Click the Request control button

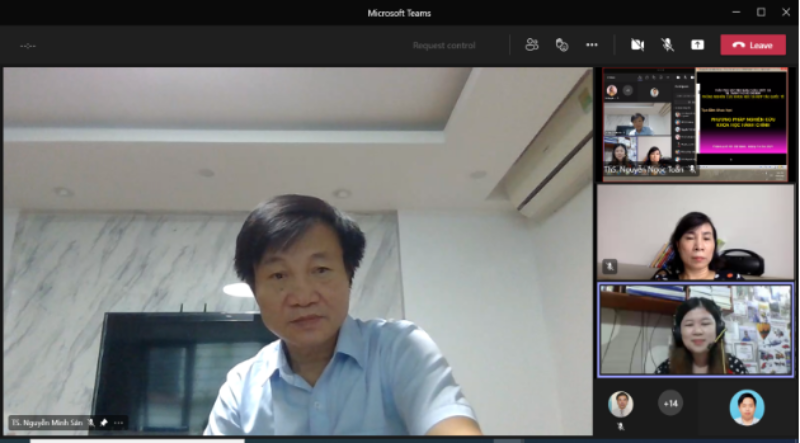coord(444,45)
